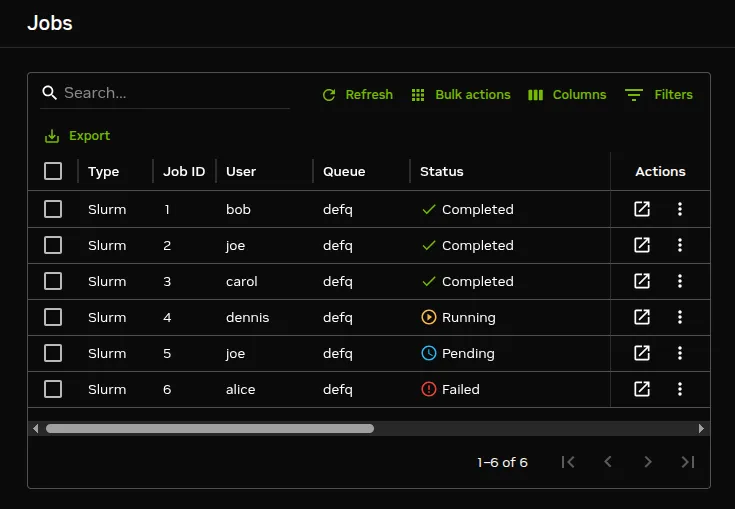735x509 pixels.
Task: Click the red Failed alert icon
Action: [428, 389]
